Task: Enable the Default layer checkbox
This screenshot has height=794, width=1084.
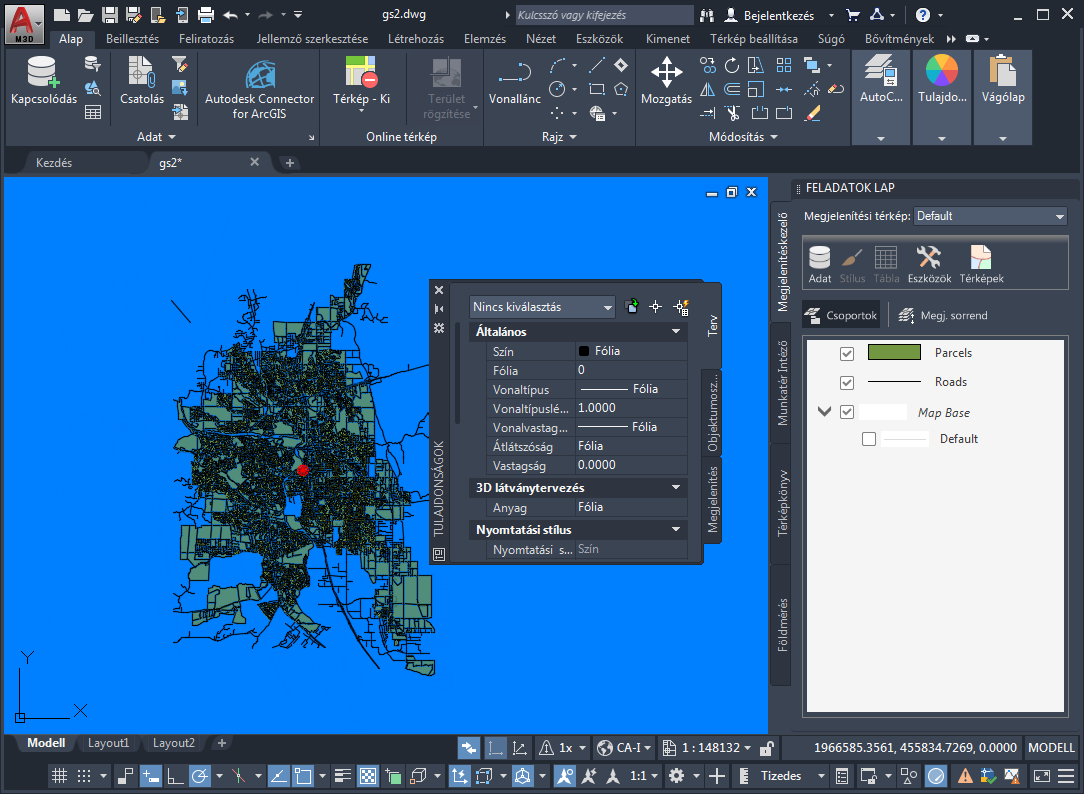Action: point(868,439)
